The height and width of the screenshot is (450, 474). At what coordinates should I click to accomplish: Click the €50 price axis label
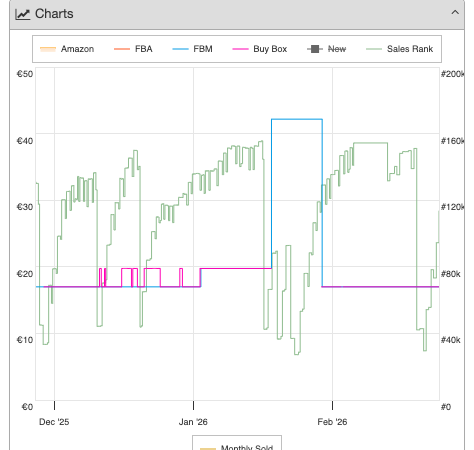[25, 74]
